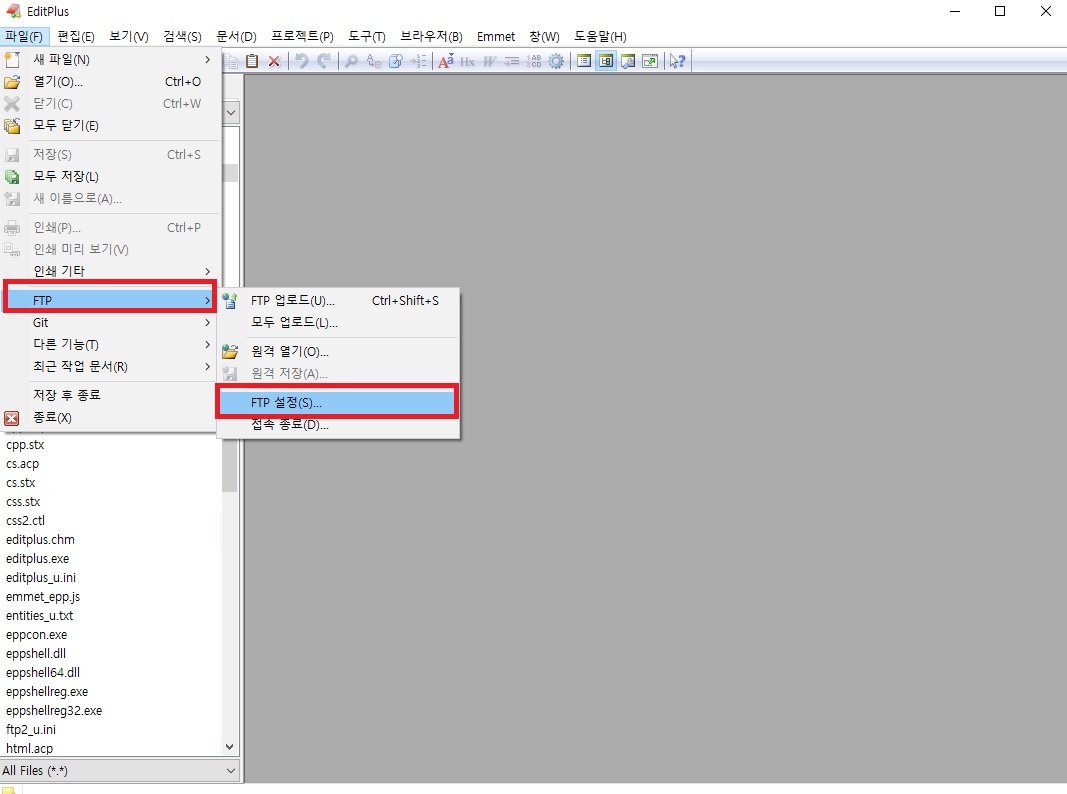Click the context Help pointer icon

coord(677,61)
